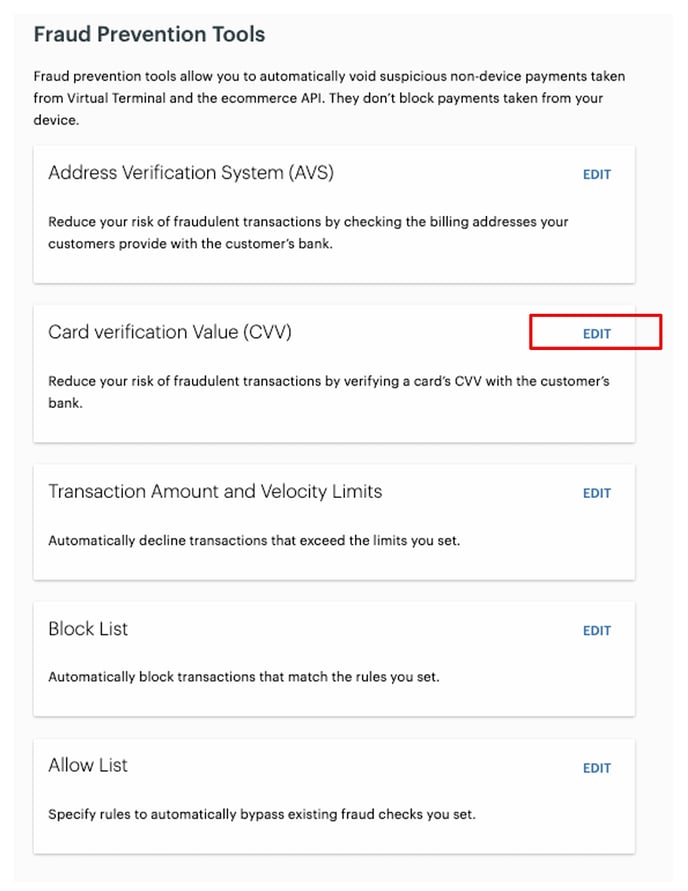Click the Fraud Prevention Tools heading
The image size is (688, 891).
click(x=148, y=34)
